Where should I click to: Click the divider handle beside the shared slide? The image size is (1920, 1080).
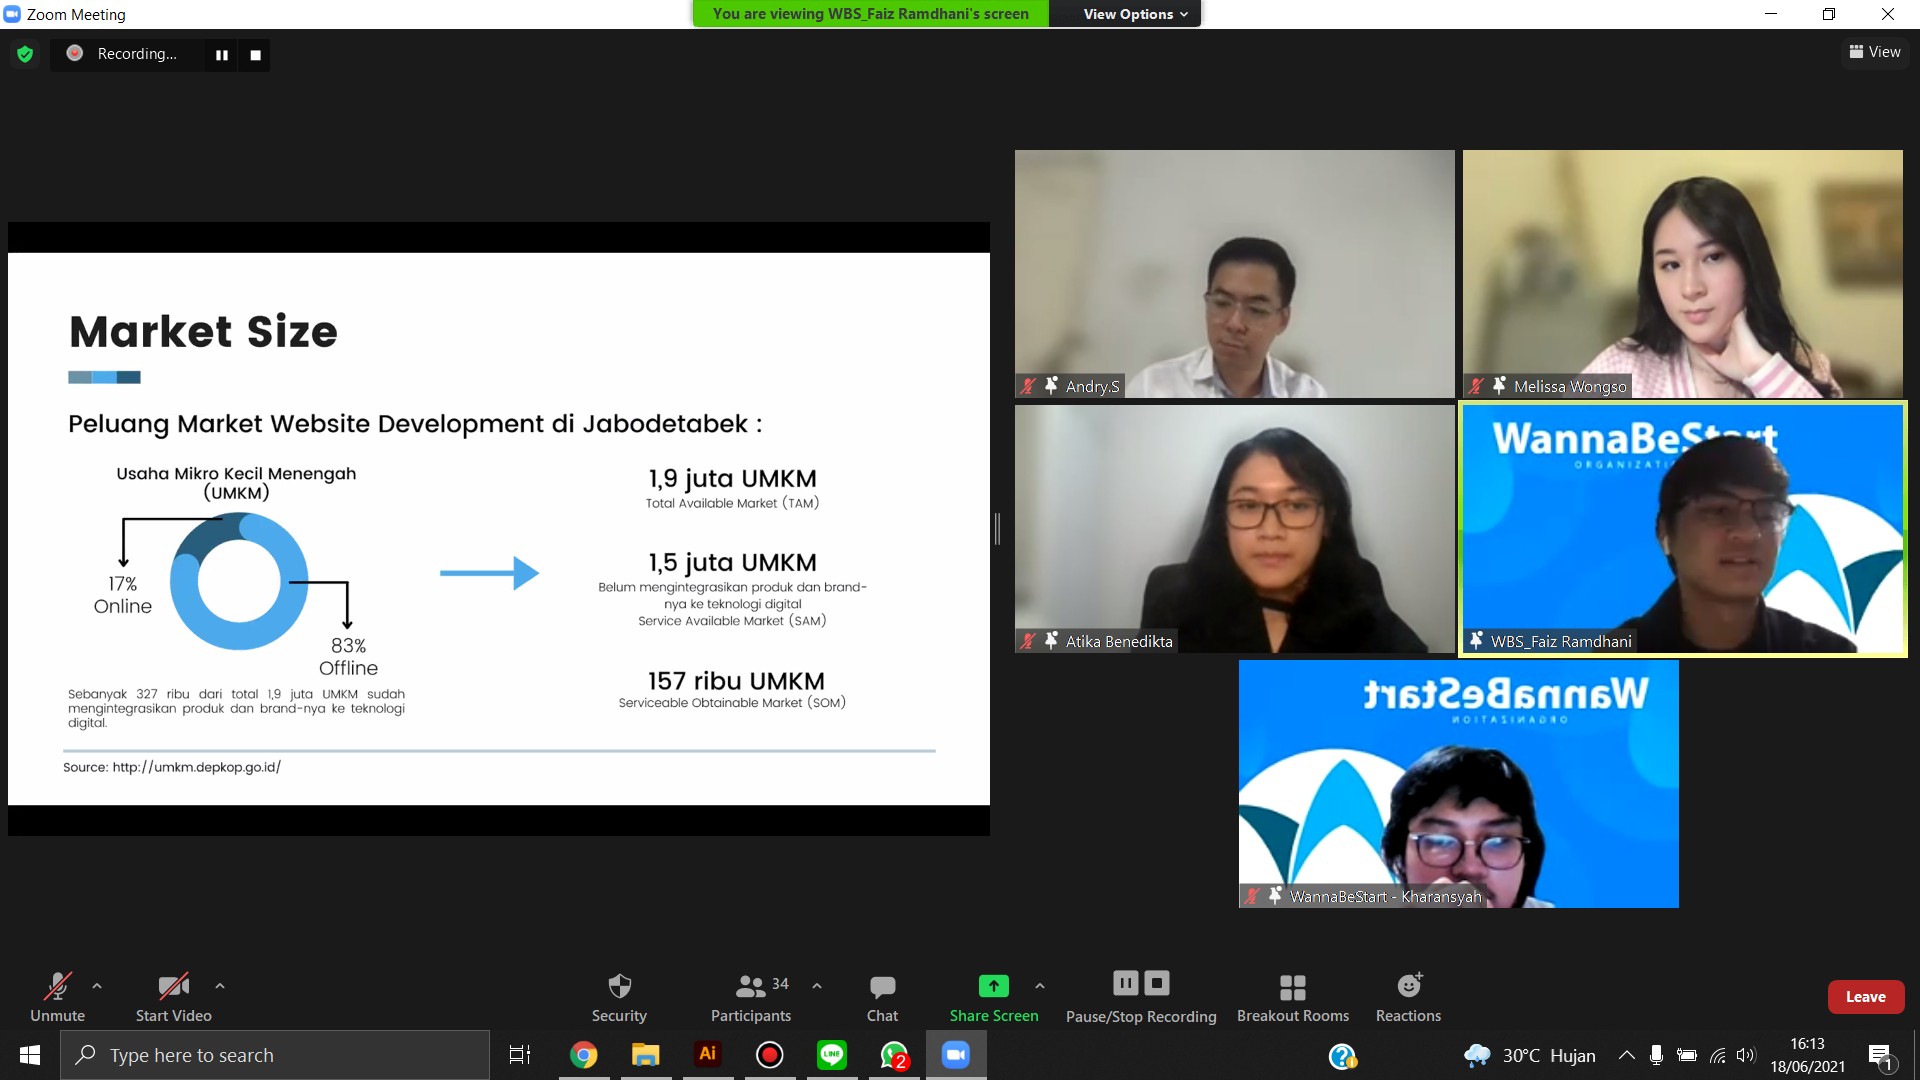[997, 529]
